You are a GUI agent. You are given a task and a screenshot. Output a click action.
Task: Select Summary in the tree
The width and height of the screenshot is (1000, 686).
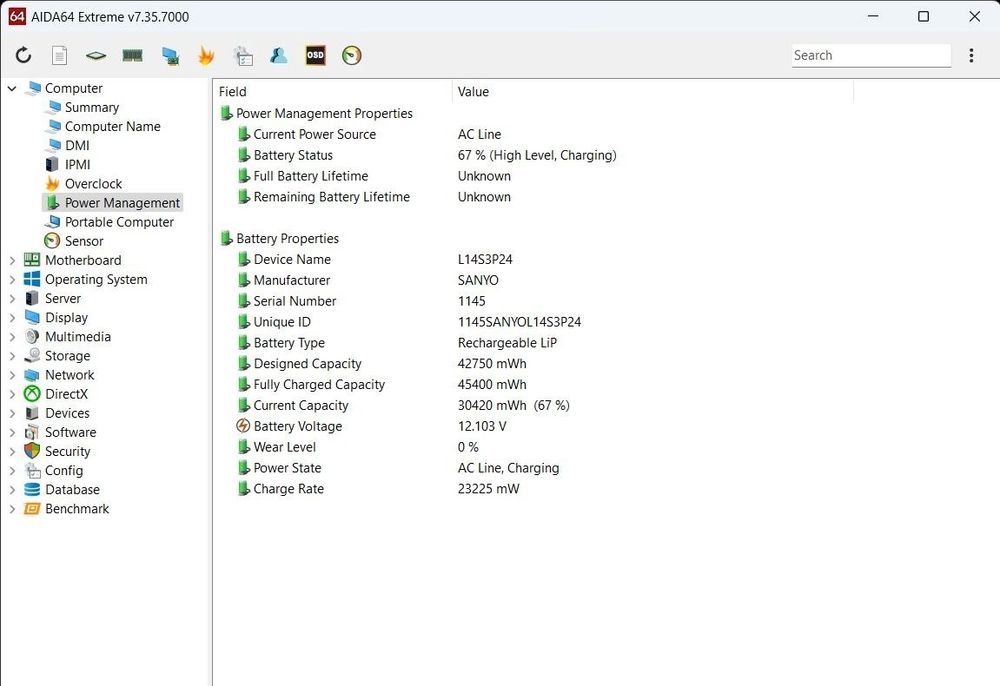pos(92,107)
